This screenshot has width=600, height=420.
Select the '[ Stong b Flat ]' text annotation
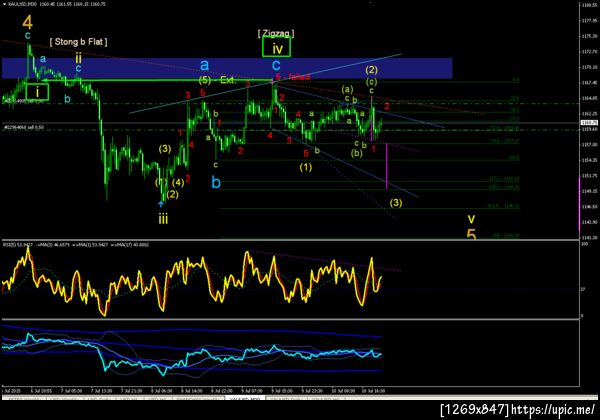[78, 42]
